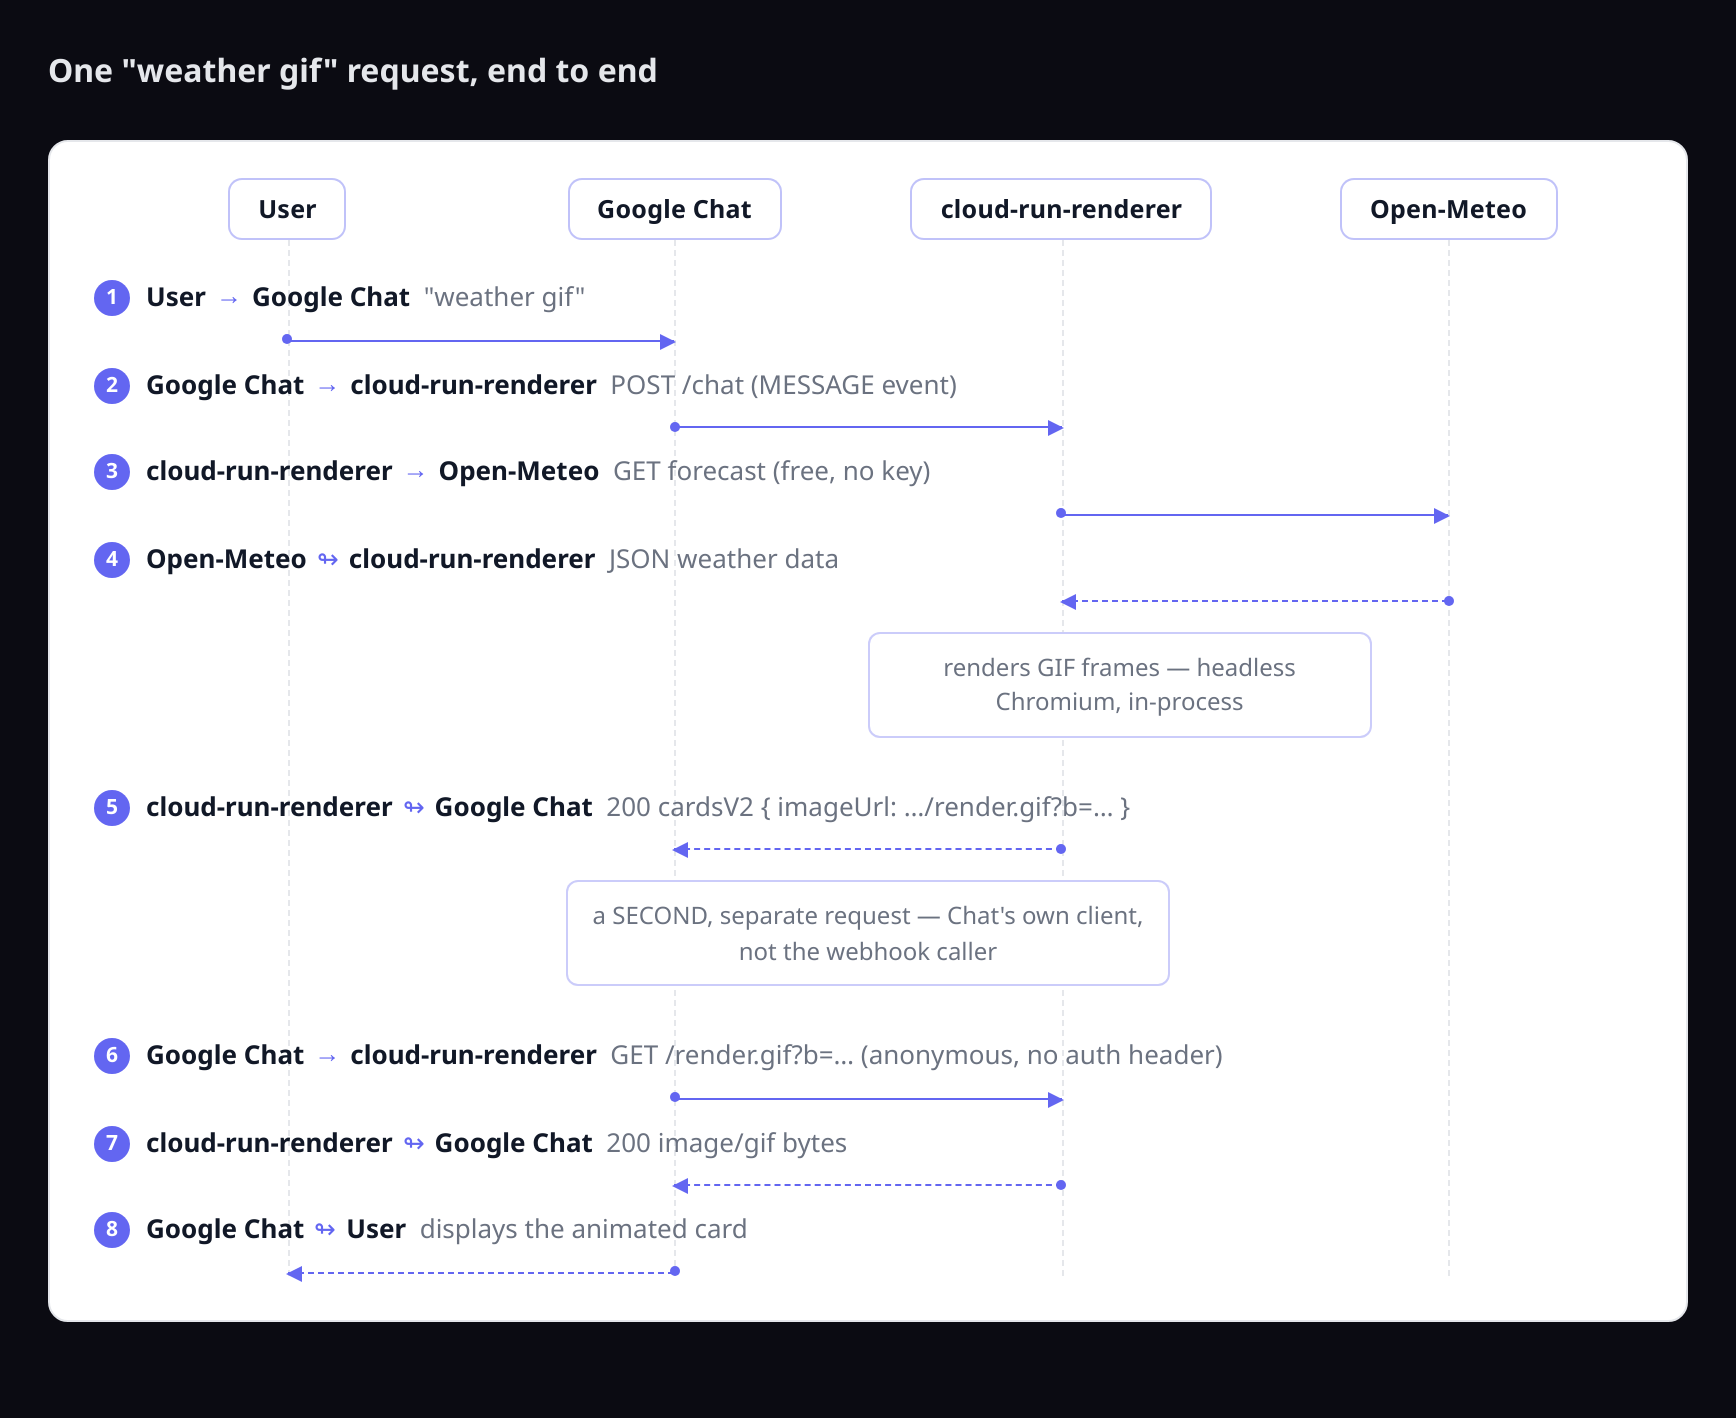Image resolution: width=1736 pixels, height=1418 pixels.
Task: Click the step 4 number badge
Action: click(x=112, y=560)
